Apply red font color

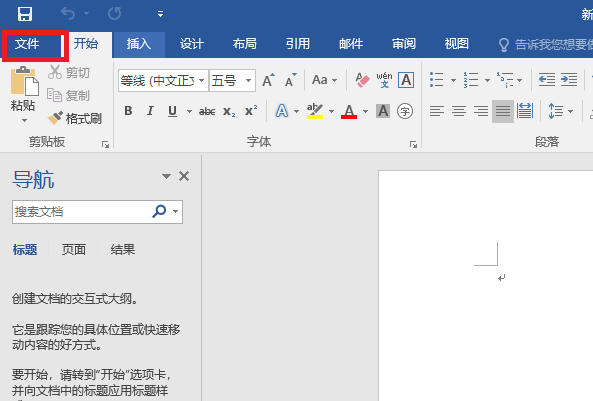(349, 111)
